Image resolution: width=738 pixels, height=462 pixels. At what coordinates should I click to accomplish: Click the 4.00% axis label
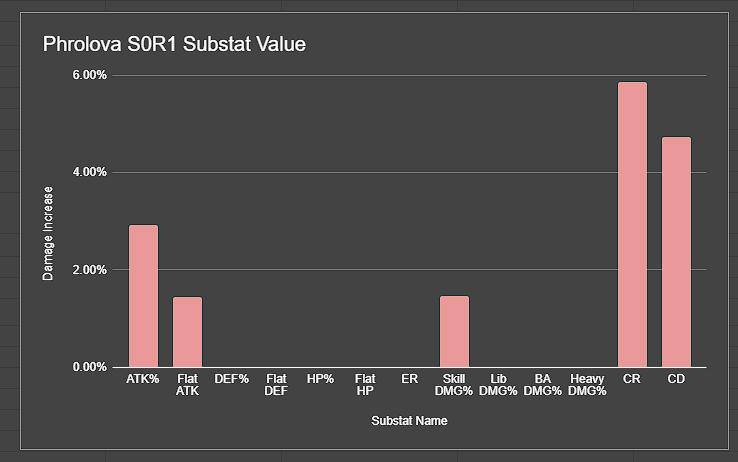click(x=89, y=172)
